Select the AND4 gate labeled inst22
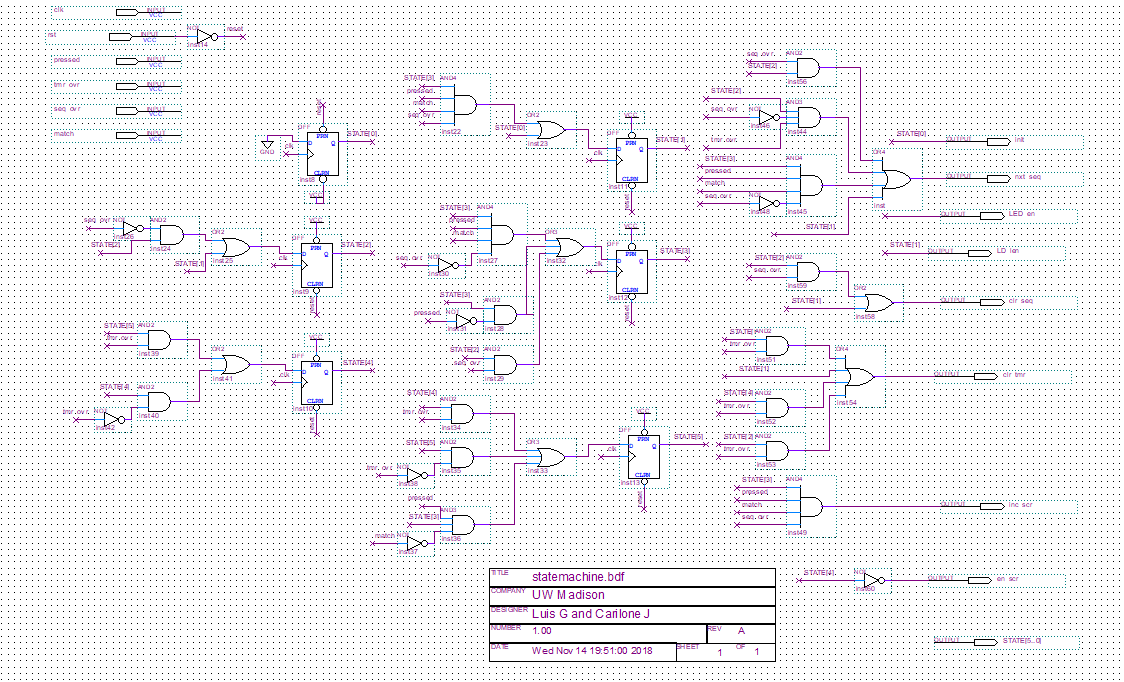The width and height of the screenshot is (1124, 682). tap(465, 105)
